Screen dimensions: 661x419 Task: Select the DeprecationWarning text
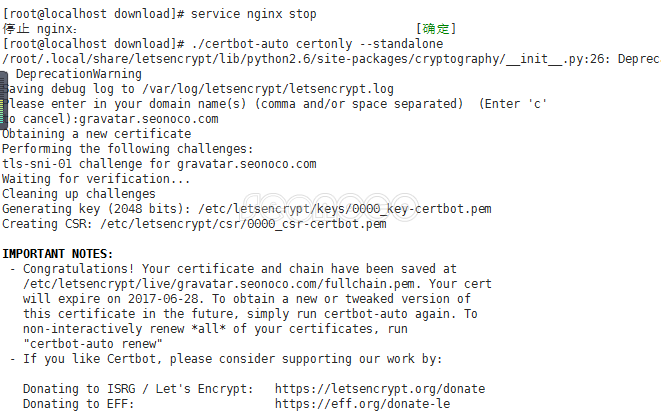point(79,74)
